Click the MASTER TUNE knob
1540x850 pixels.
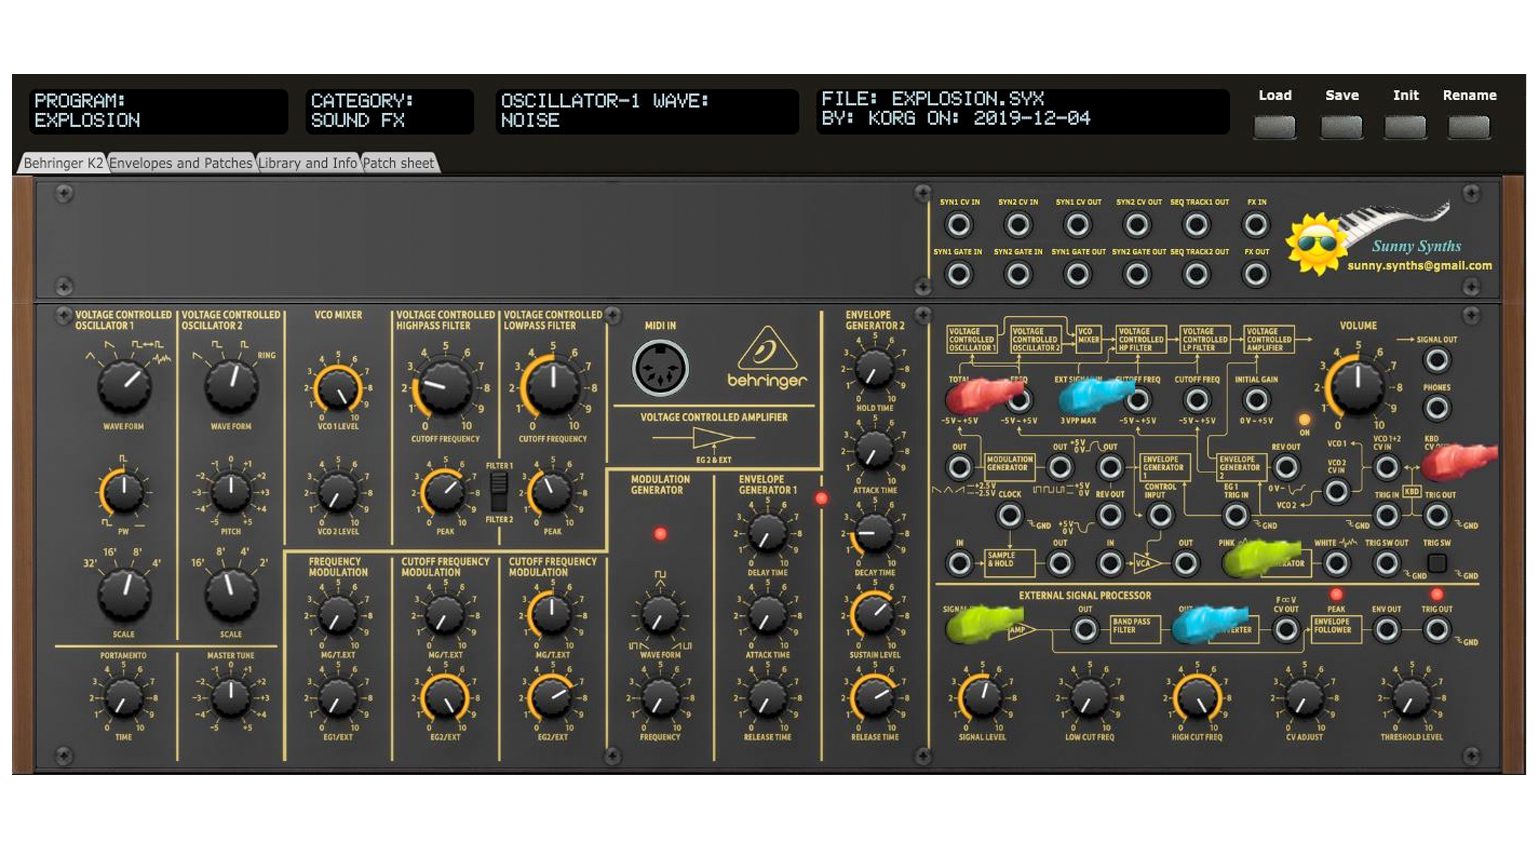[x=231, y=698]
